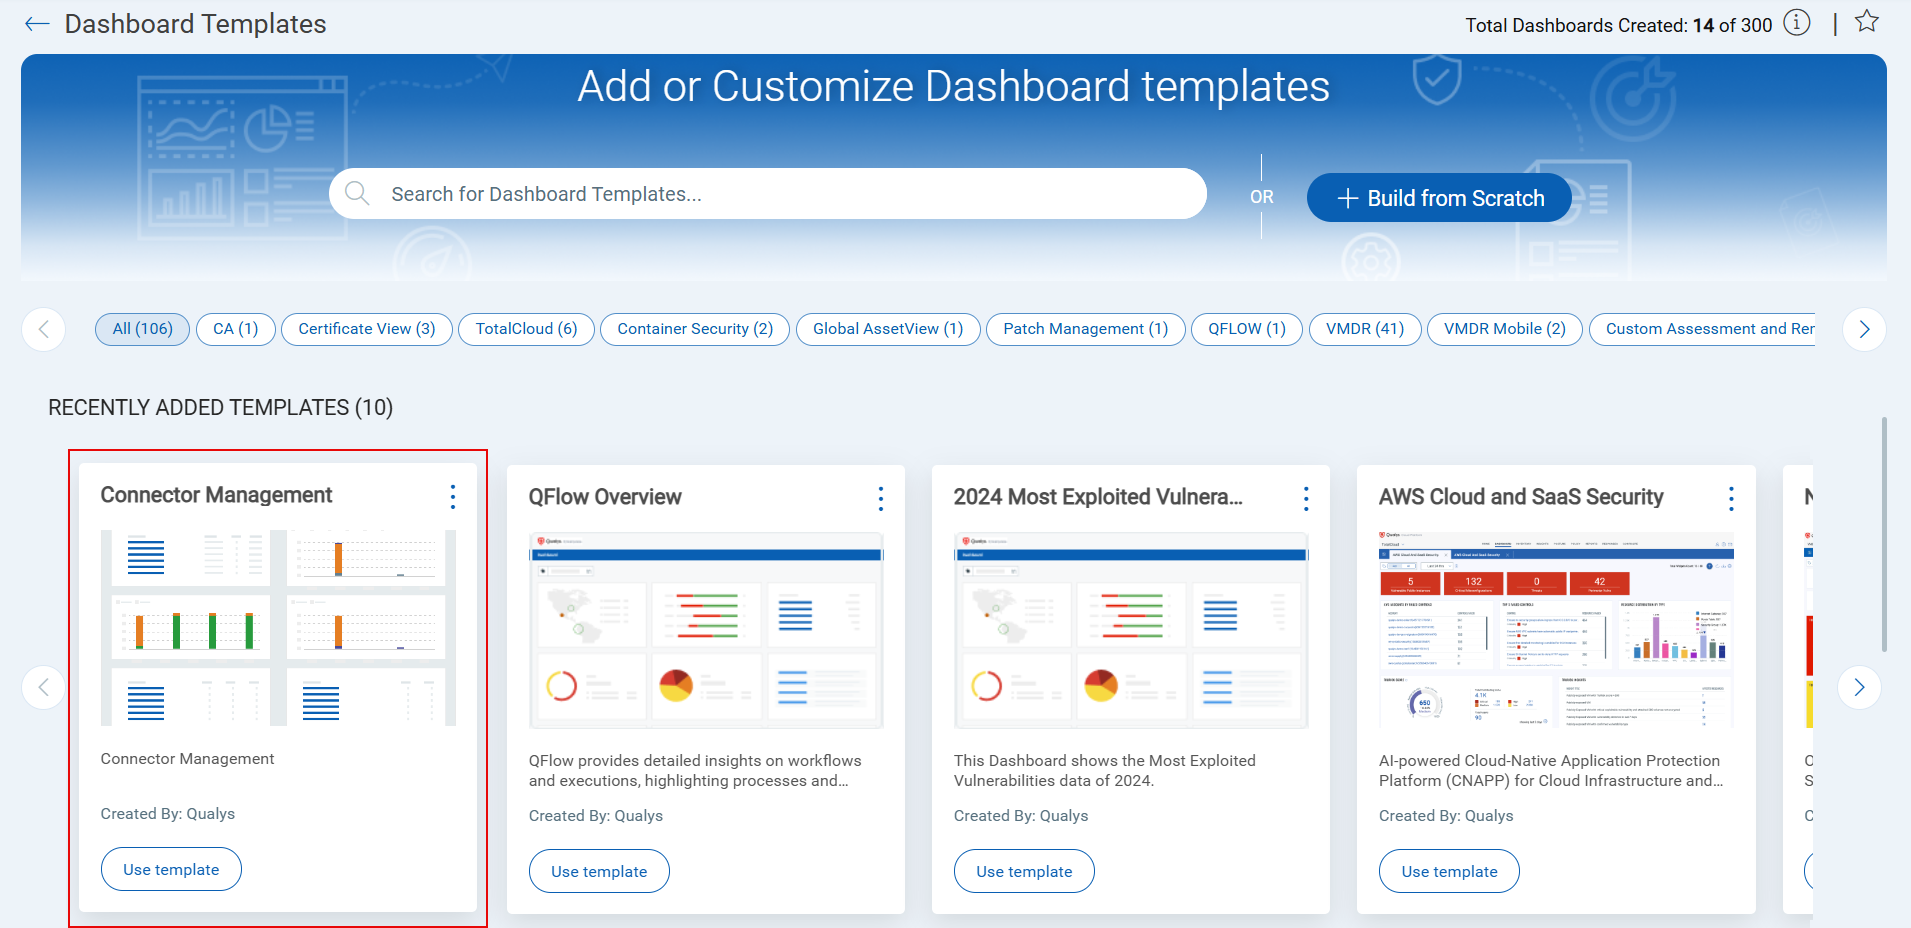
Task: Click the star icon in the top-right corner
Action: tap(1868, 21)
